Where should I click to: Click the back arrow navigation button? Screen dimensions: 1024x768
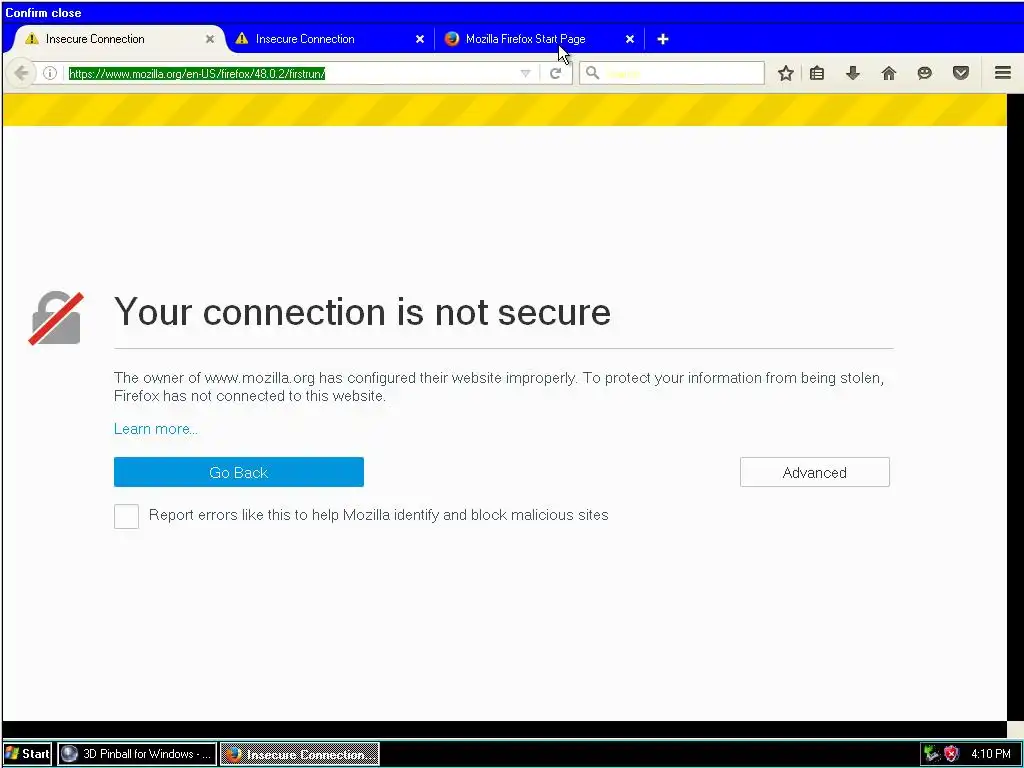(20, 72)
